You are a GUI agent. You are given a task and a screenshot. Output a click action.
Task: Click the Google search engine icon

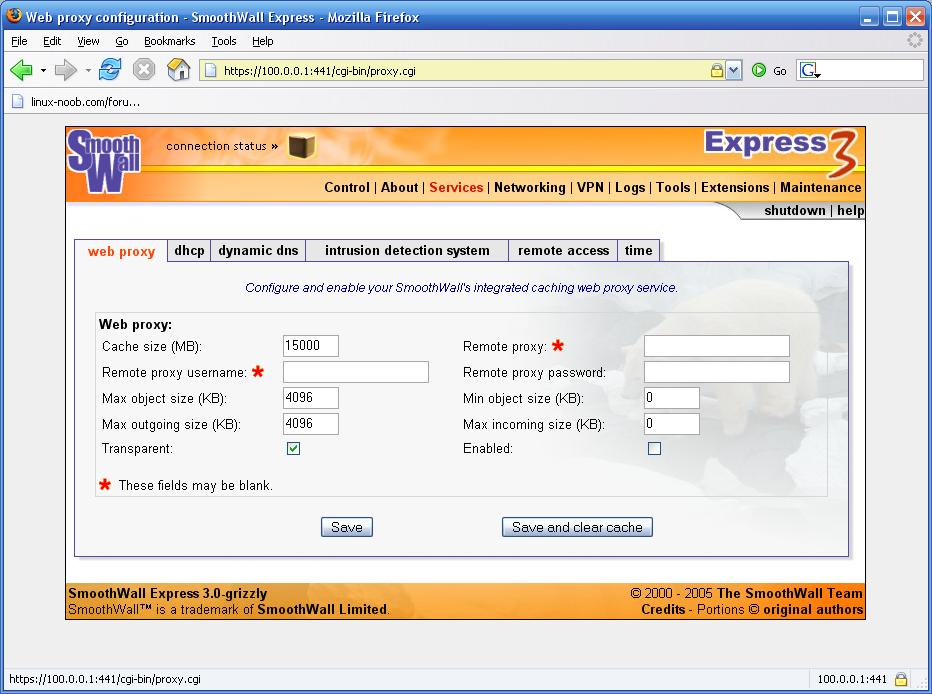810,71
